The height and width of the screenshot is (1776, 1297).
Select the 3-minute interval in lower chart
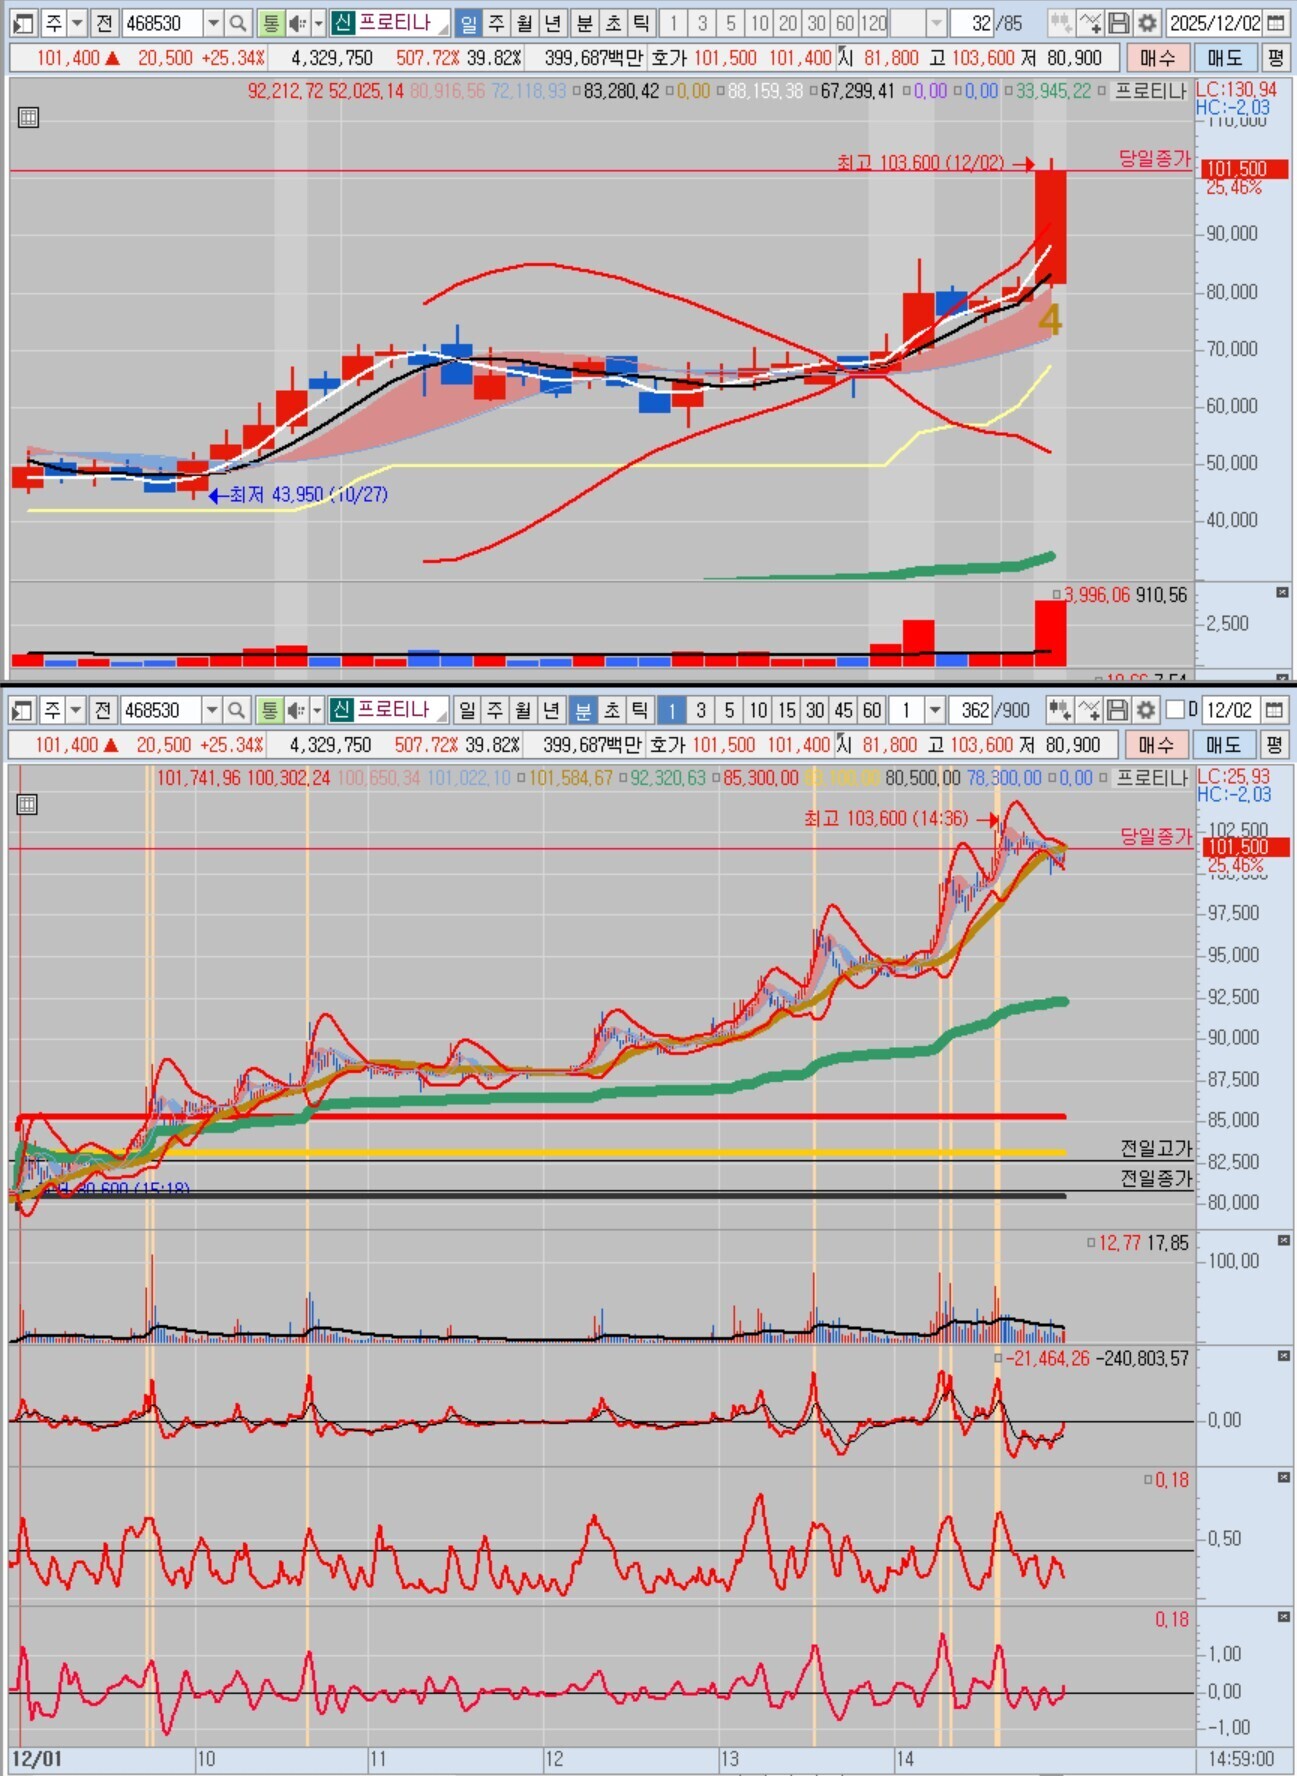[x=701, y=710]
